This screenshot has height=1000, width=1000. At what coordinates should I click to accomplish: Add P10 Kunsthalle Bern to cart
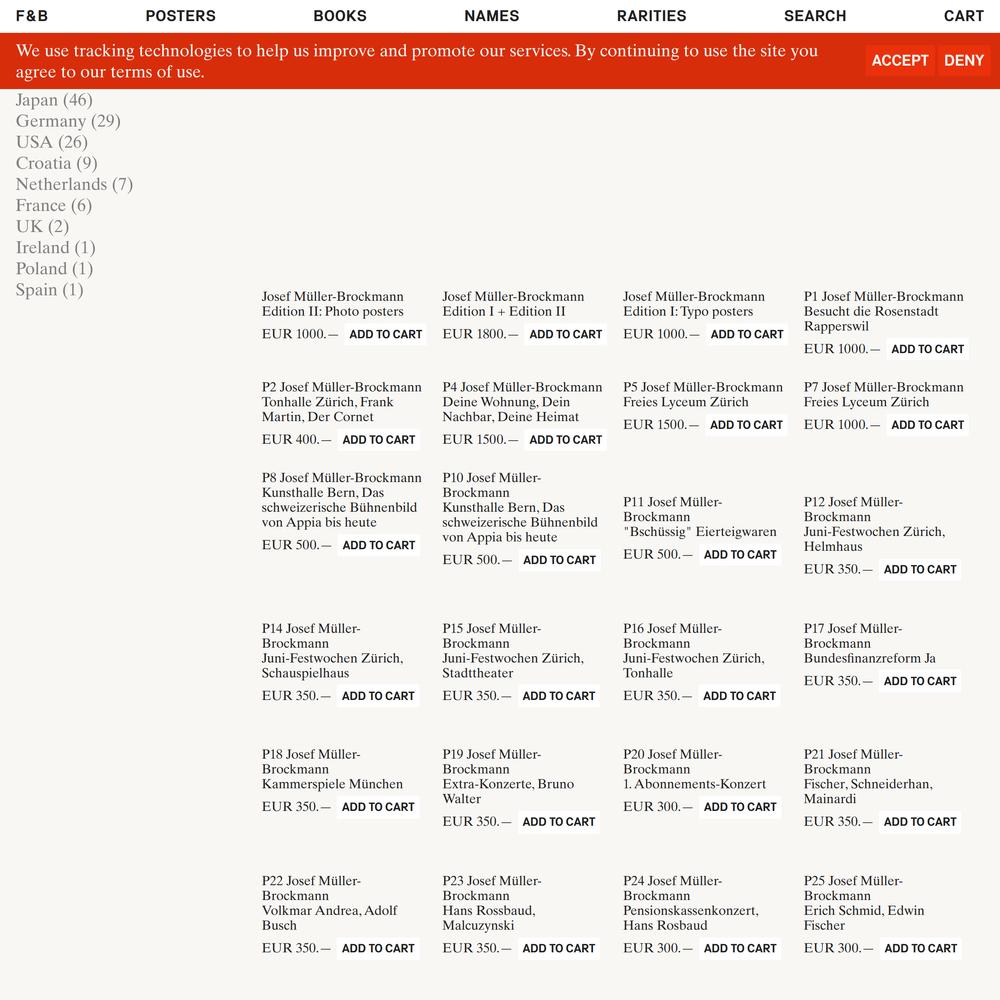(x=559, y=561)
